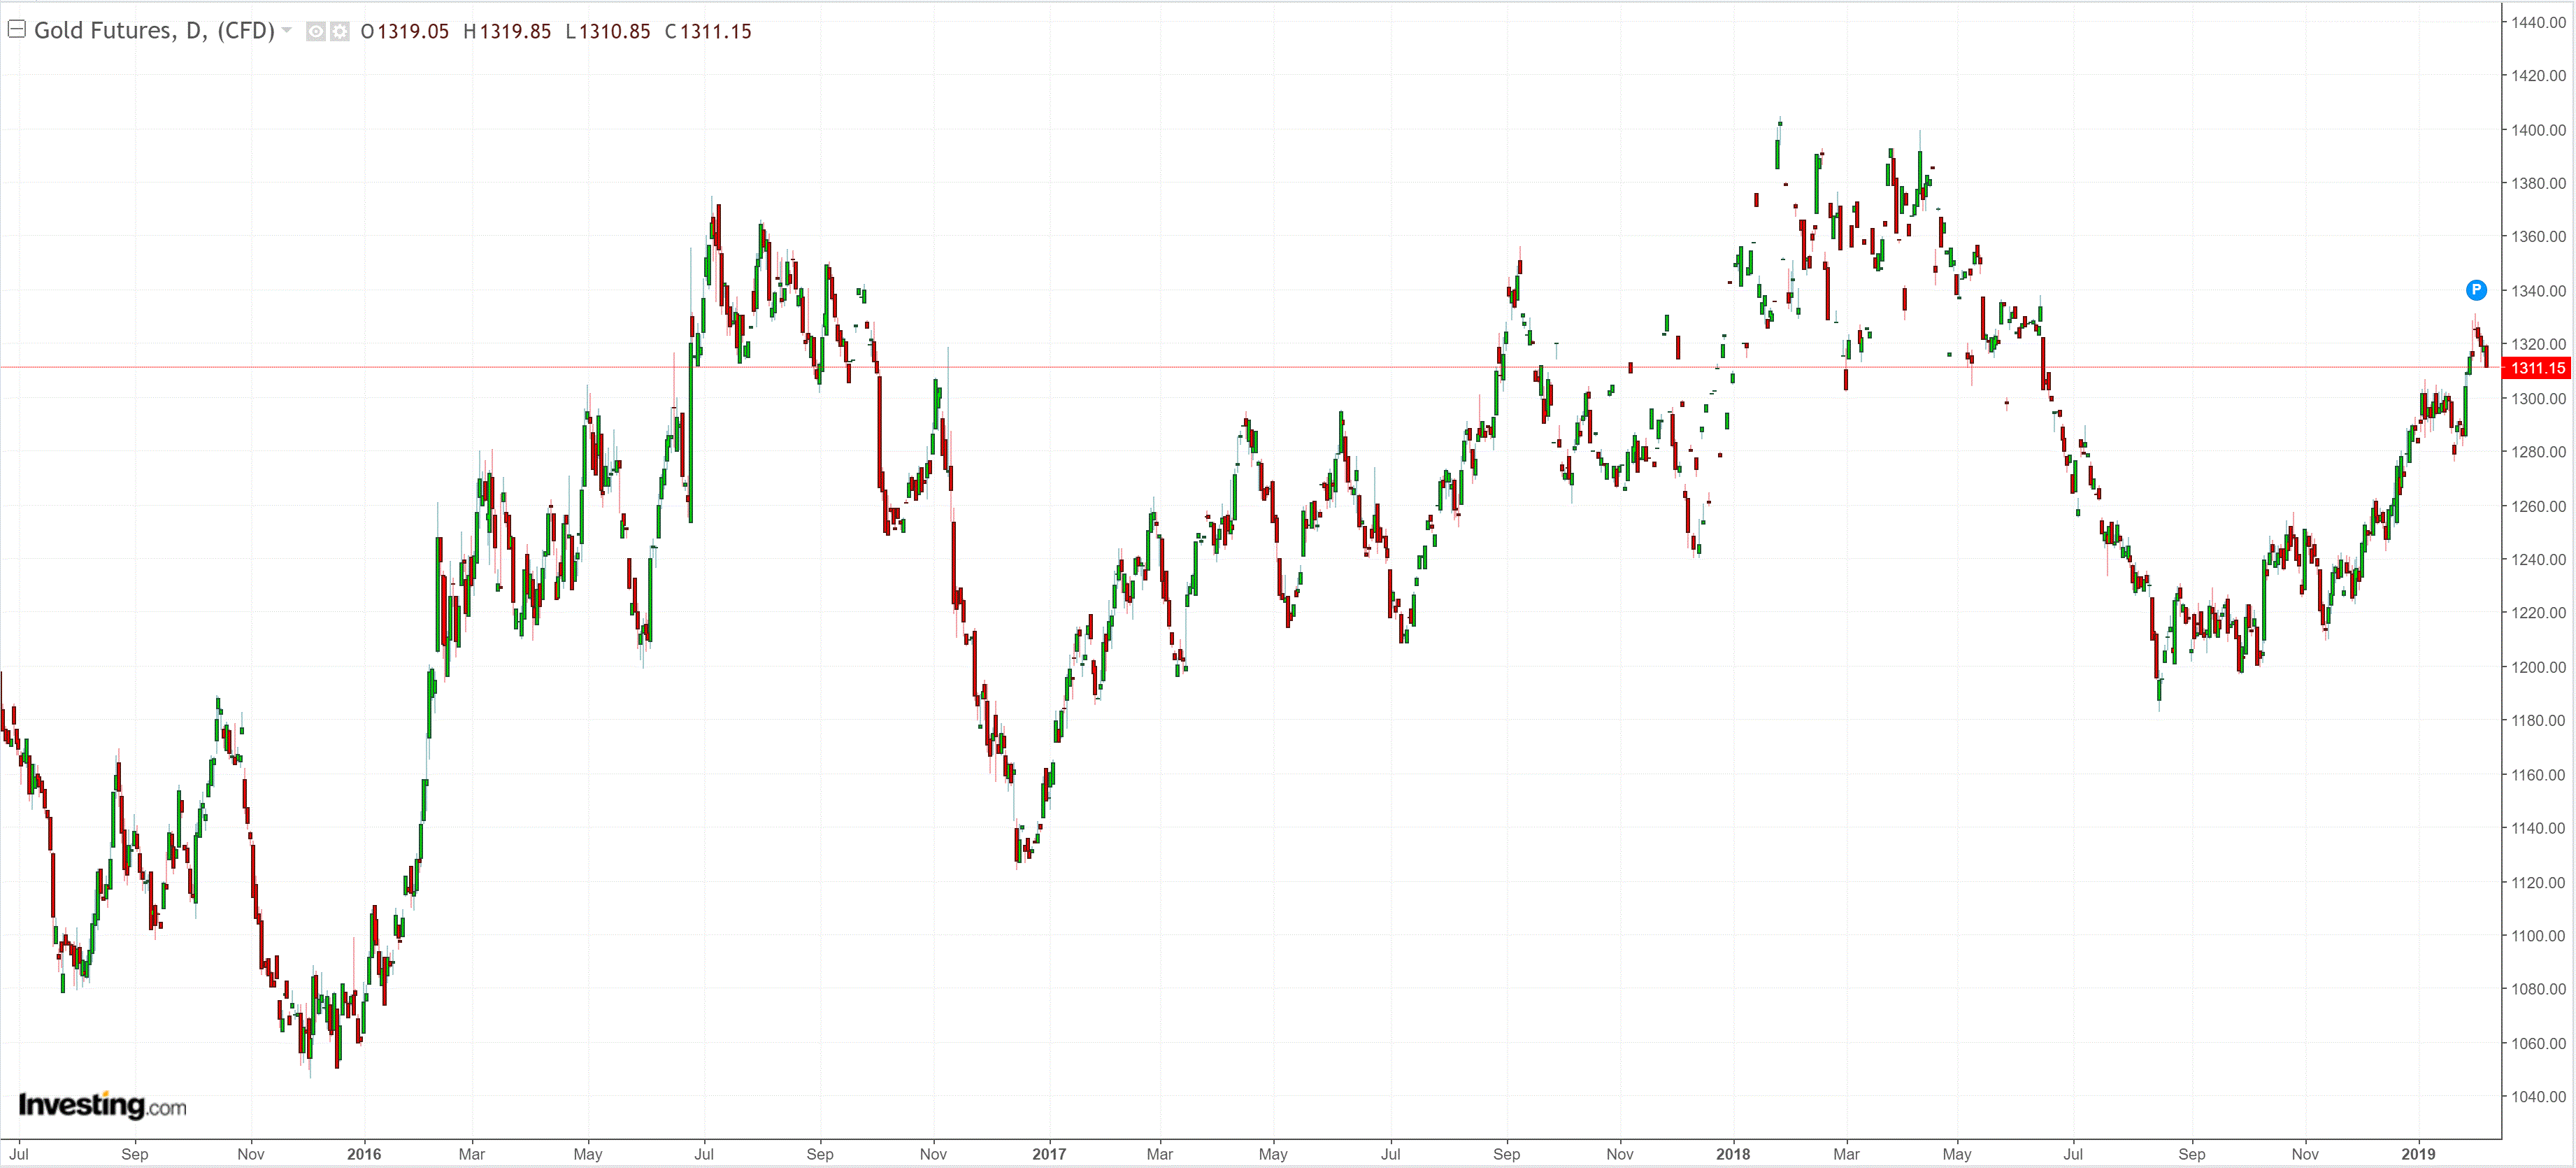Click the Gold Futures, D, (CFD) title

[x=154, y=31]
